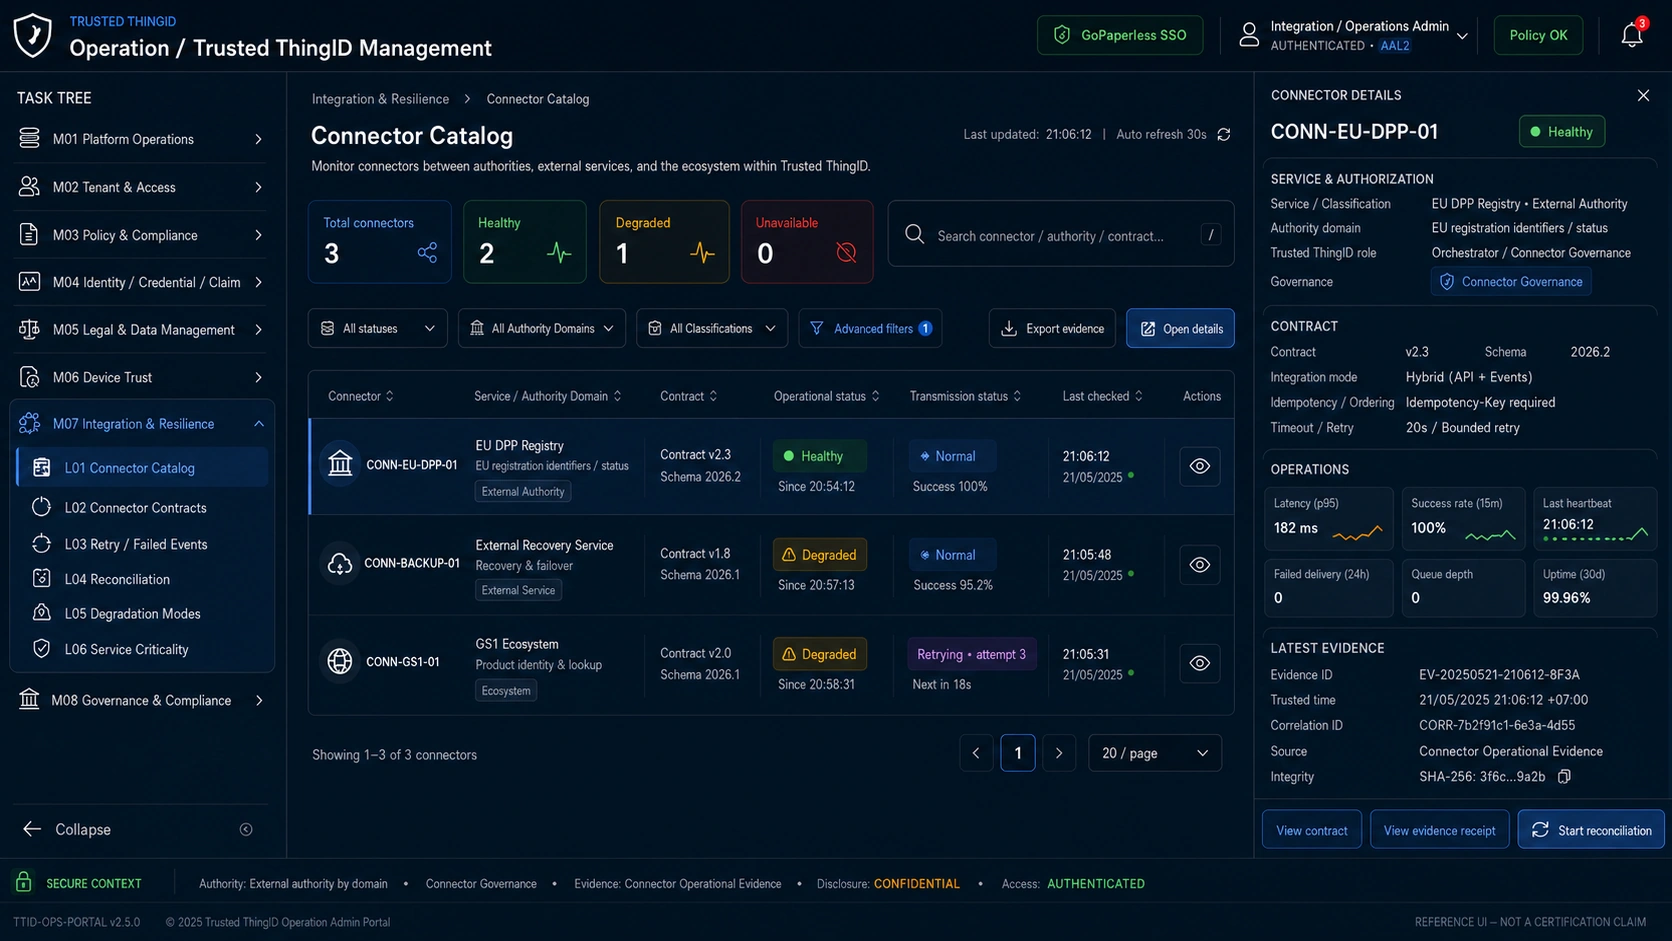Screen dimensions: 1672x941
Task: Select L04 Reconciliation
Action: point(142,579)
